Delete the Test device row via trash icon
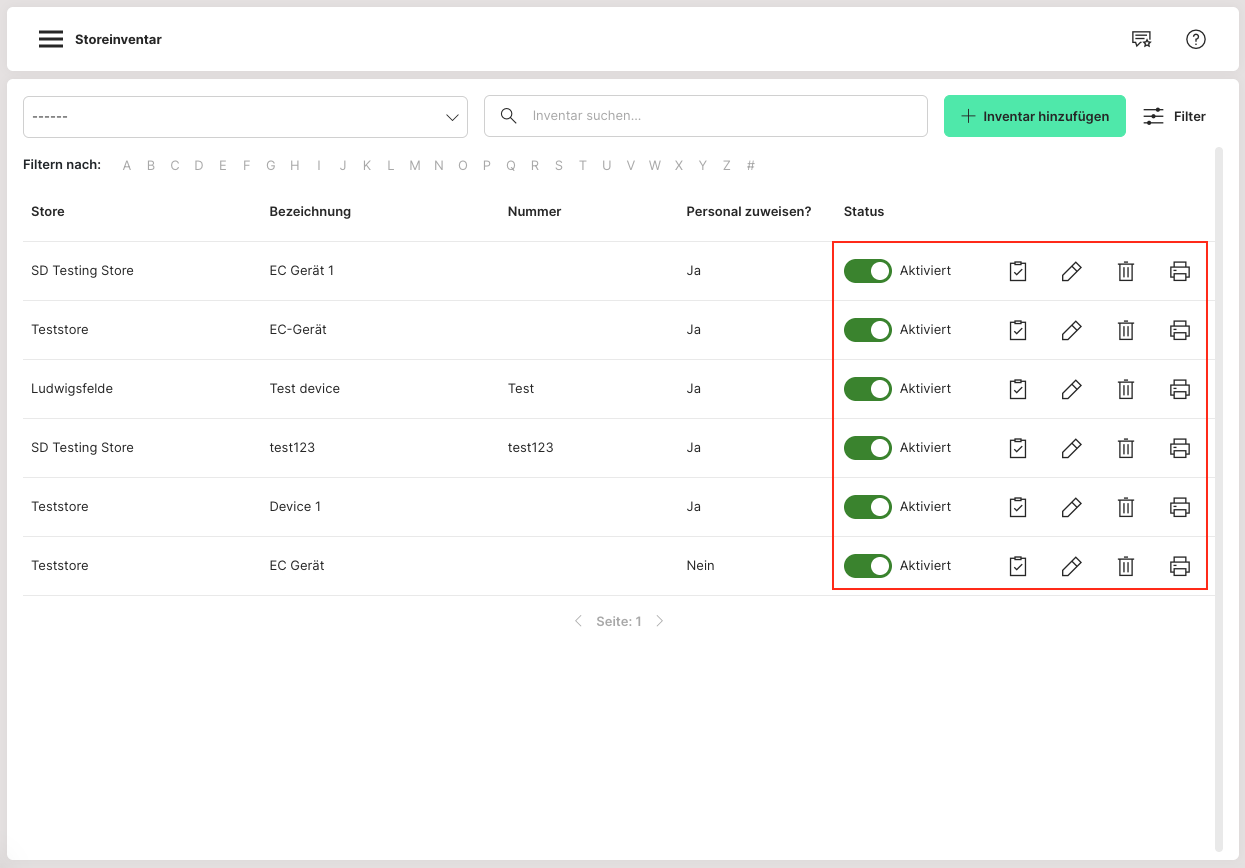1245x868 pixels. pyautogui.click(x=1125, y=389)
